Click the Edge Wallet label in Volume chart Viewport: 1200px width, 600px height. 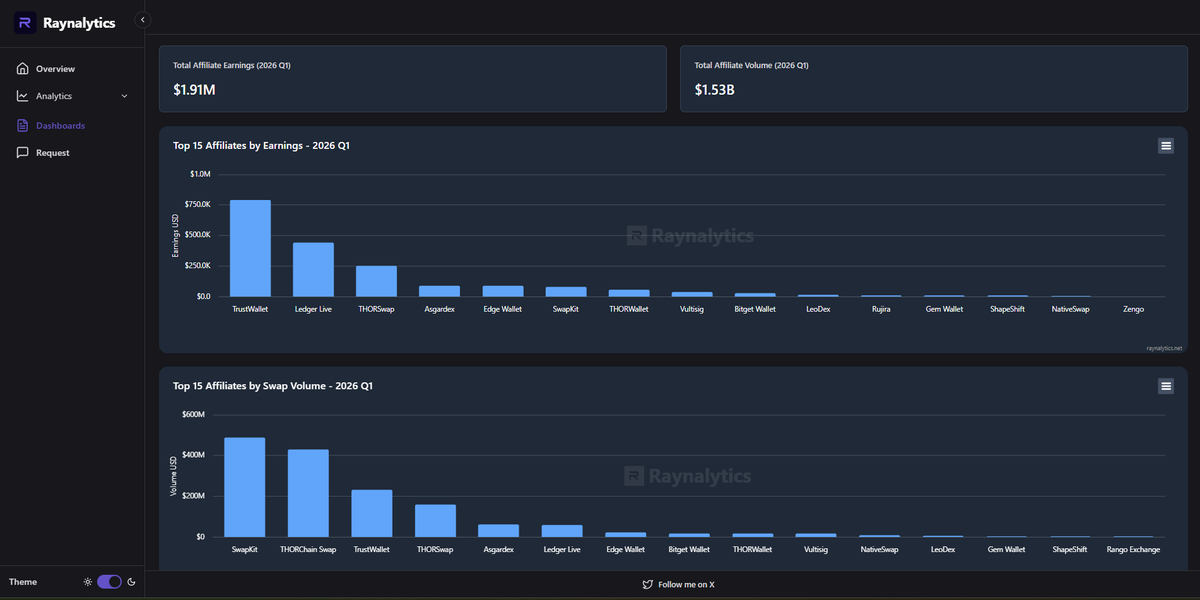(x=625, y=549)
